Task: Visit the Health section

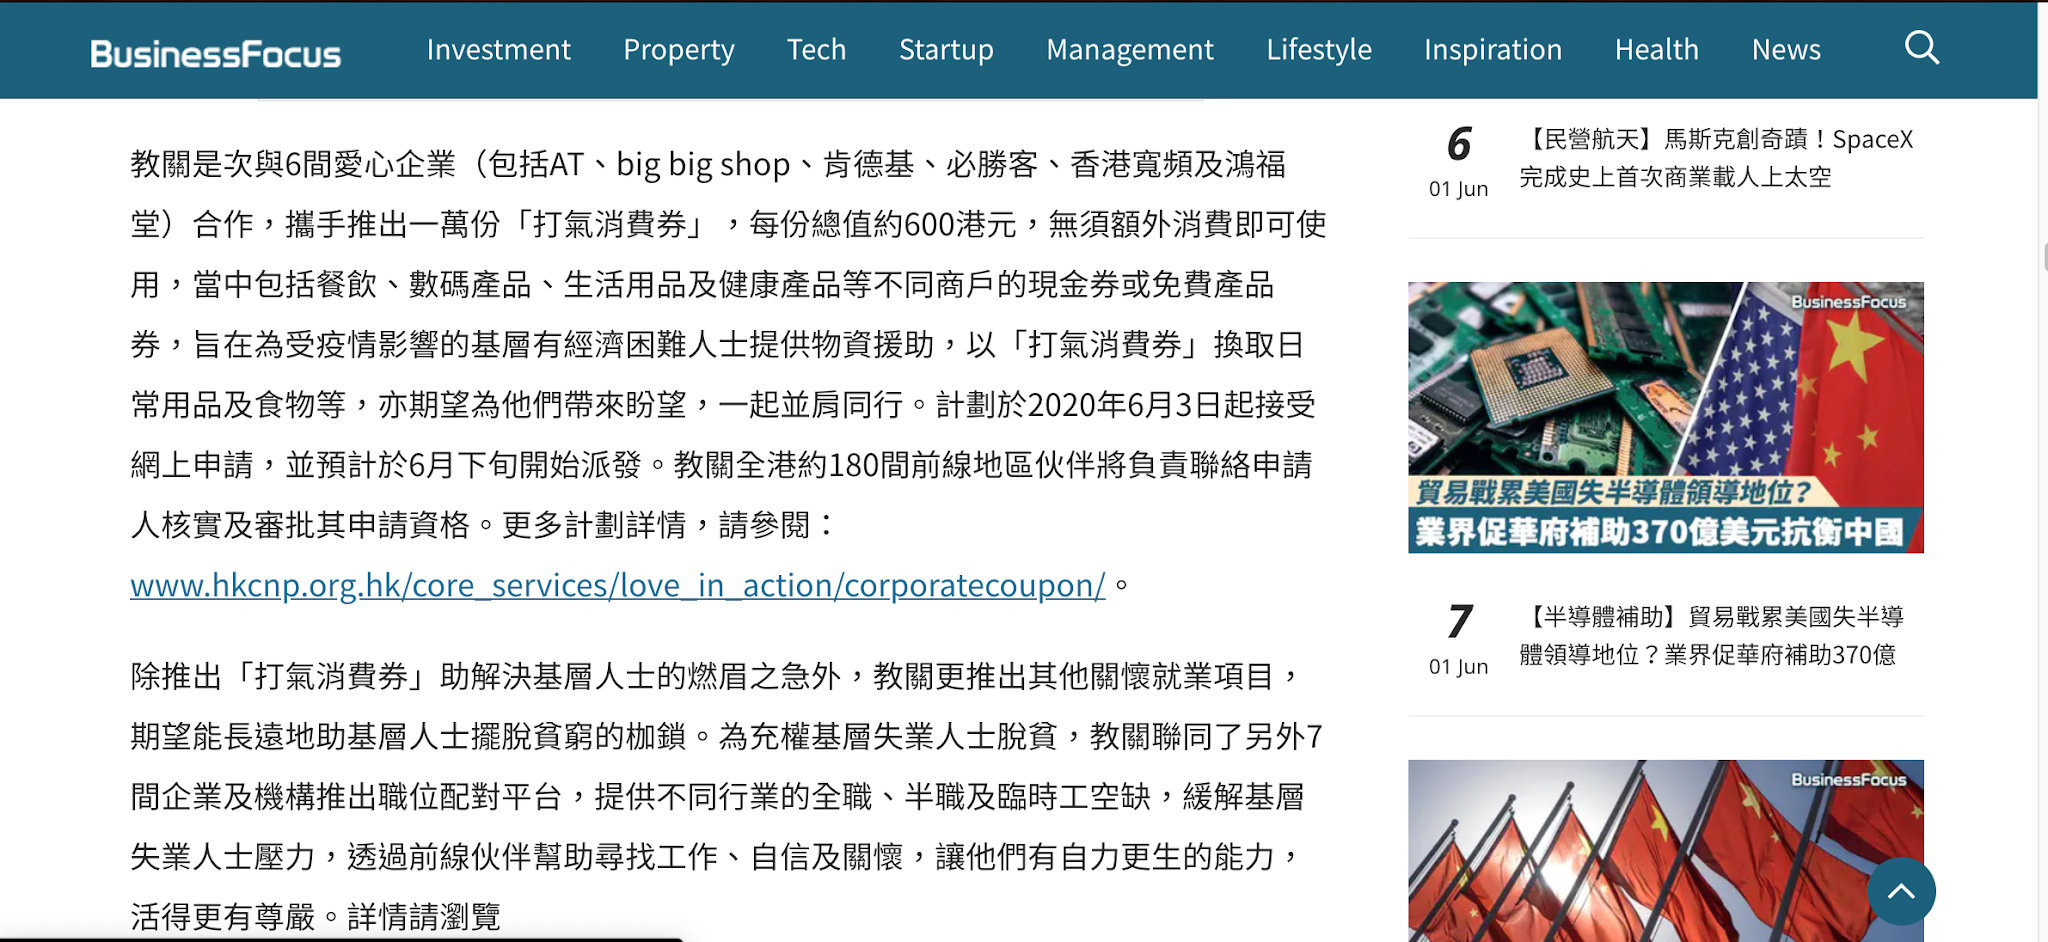Action: [x=1657, y=49]
